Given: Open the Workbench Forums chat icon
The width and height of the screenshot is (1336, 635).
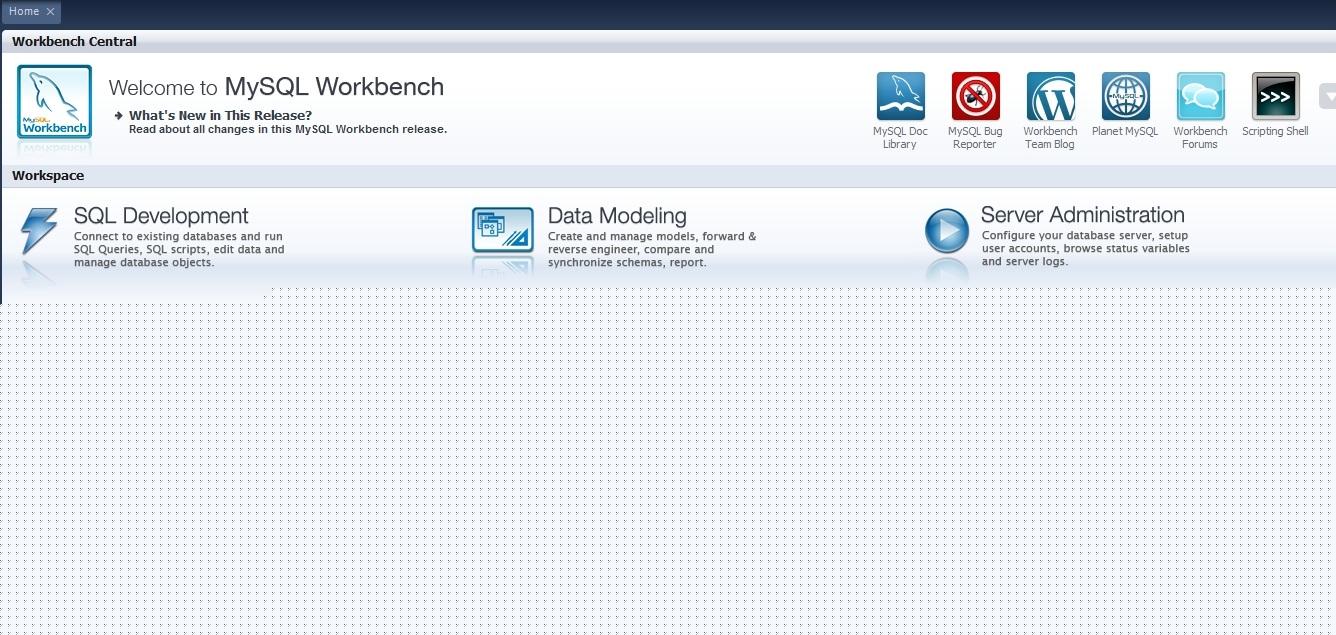Looking at the screenshot, I should click(x=1200, y=96).
